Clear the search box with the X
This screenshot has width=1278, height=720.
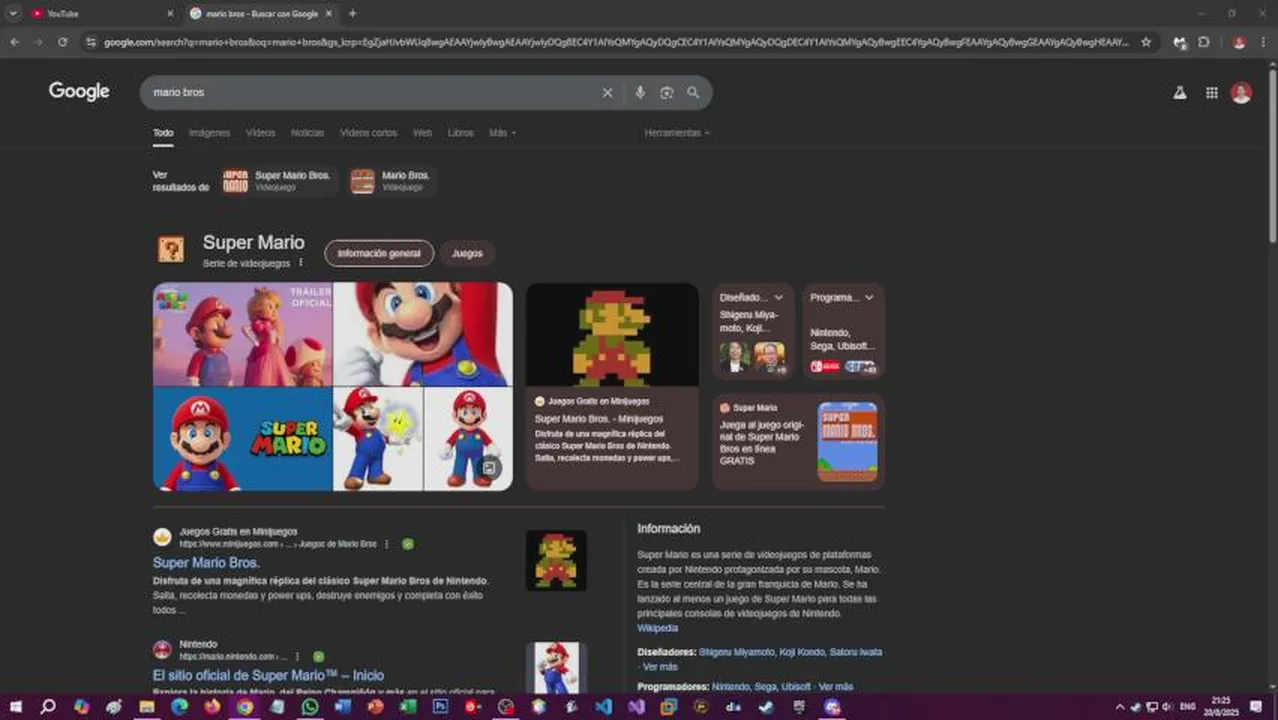click(x=607, y=92)
